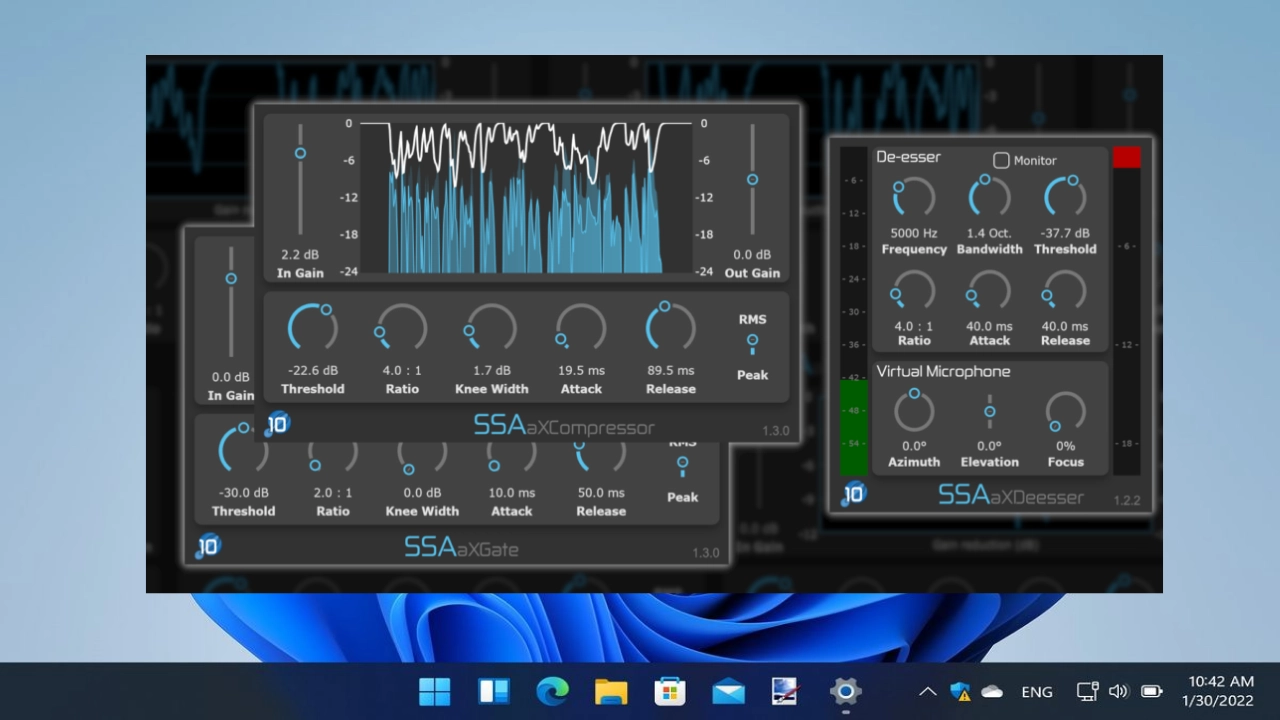Screen dimensions: 1280x720
Task: Click the aXCompressor Ratio knob
Action: tap(402, 328)
